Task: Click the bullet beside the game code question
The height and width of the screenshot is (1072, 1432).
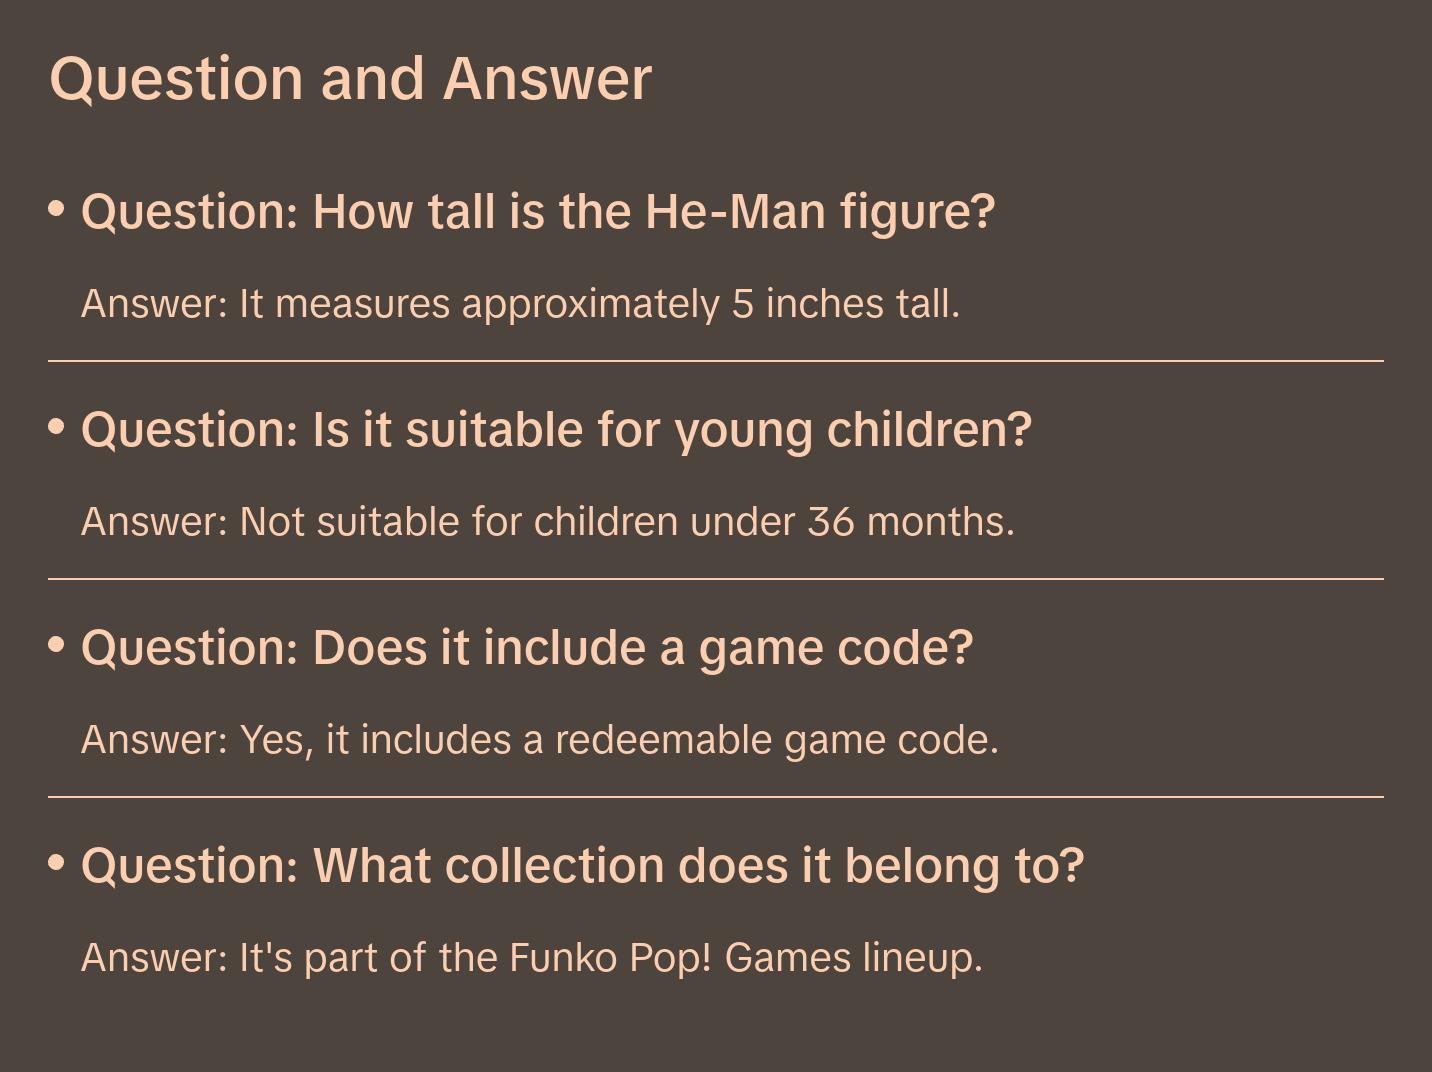Action: click(x=57, y=645)
